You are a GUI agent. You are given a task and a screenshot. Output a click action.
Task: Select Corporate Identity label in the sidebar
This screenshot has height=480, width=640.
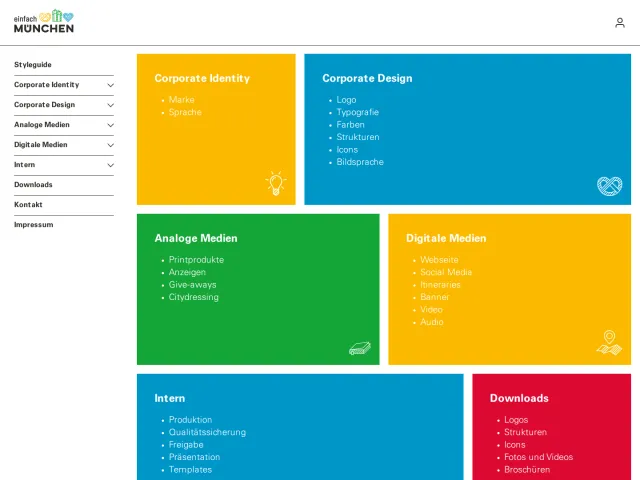point(47,84)
